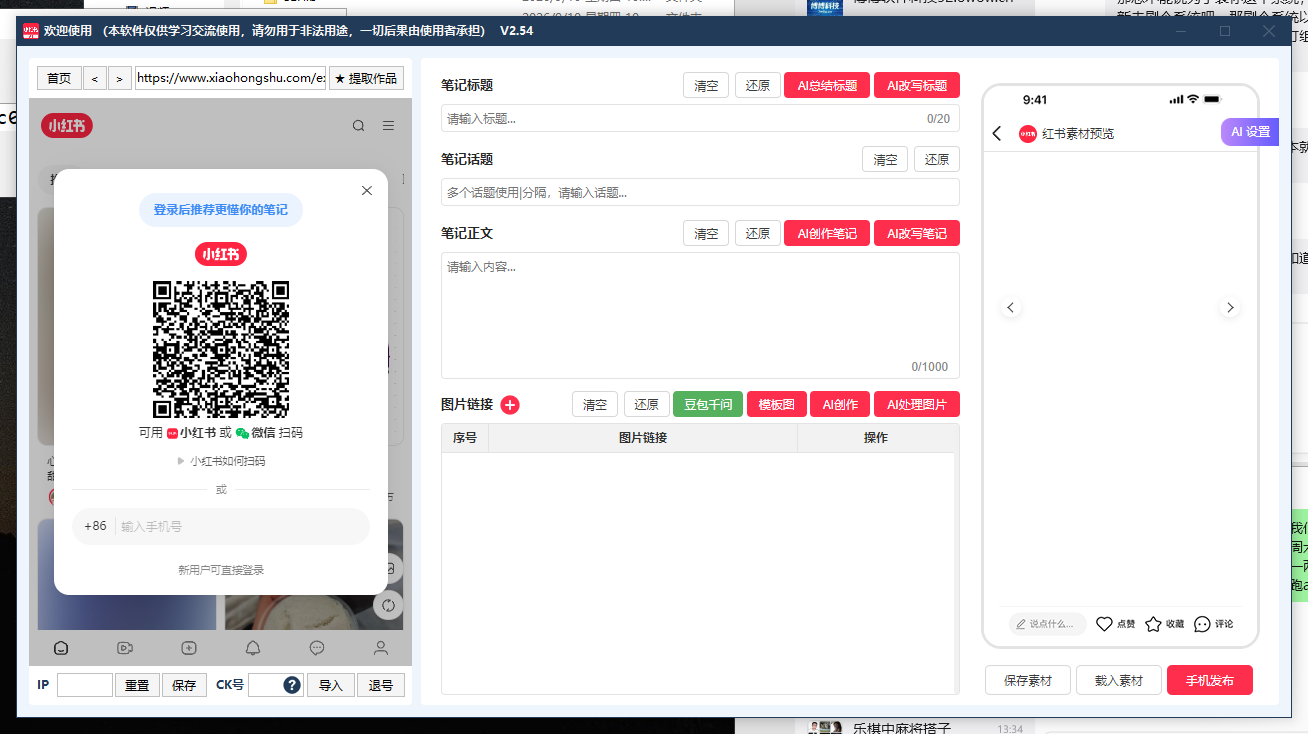
Task: Open the hamburger menu in Xiaohongshu header
Action: click(x=388, y=126)
